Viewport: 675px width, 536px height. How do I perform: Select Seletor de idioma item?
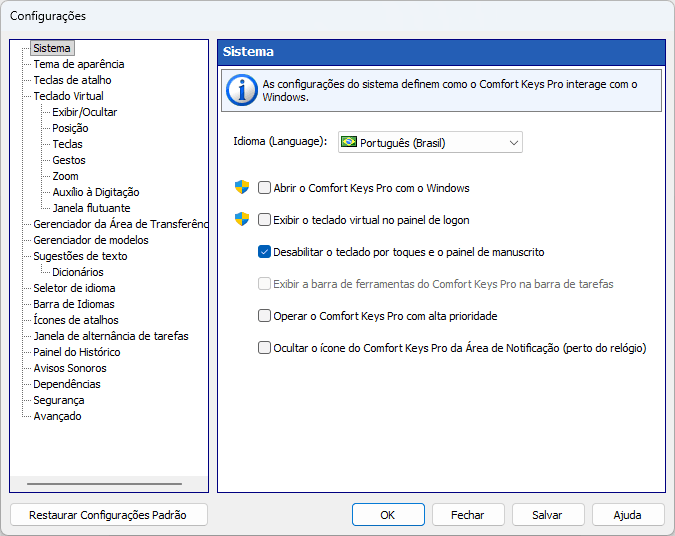(74, 288)
